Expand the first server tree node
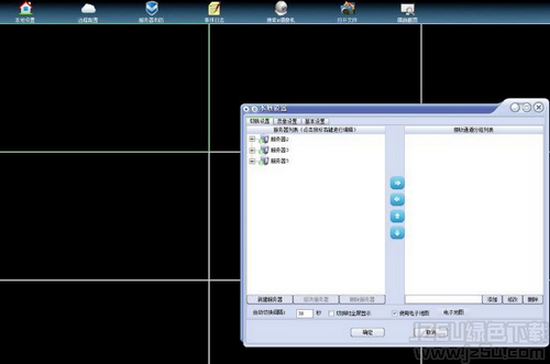 (x=252, y=139)
